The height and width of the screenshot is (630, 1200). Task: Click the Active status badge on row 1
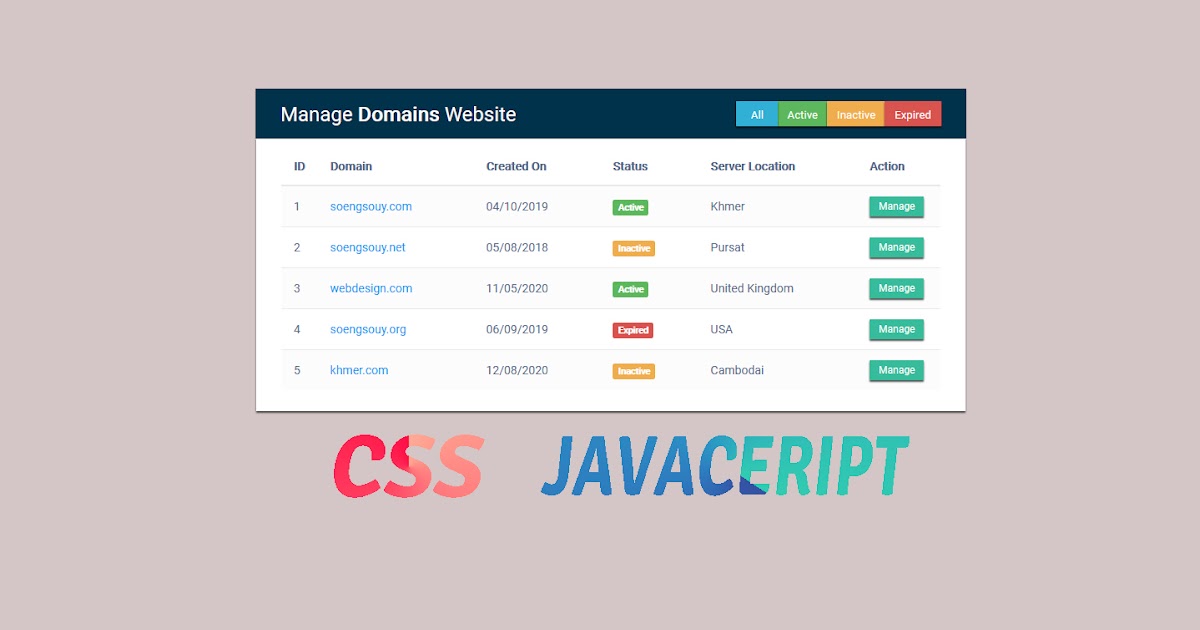(630, 208)
